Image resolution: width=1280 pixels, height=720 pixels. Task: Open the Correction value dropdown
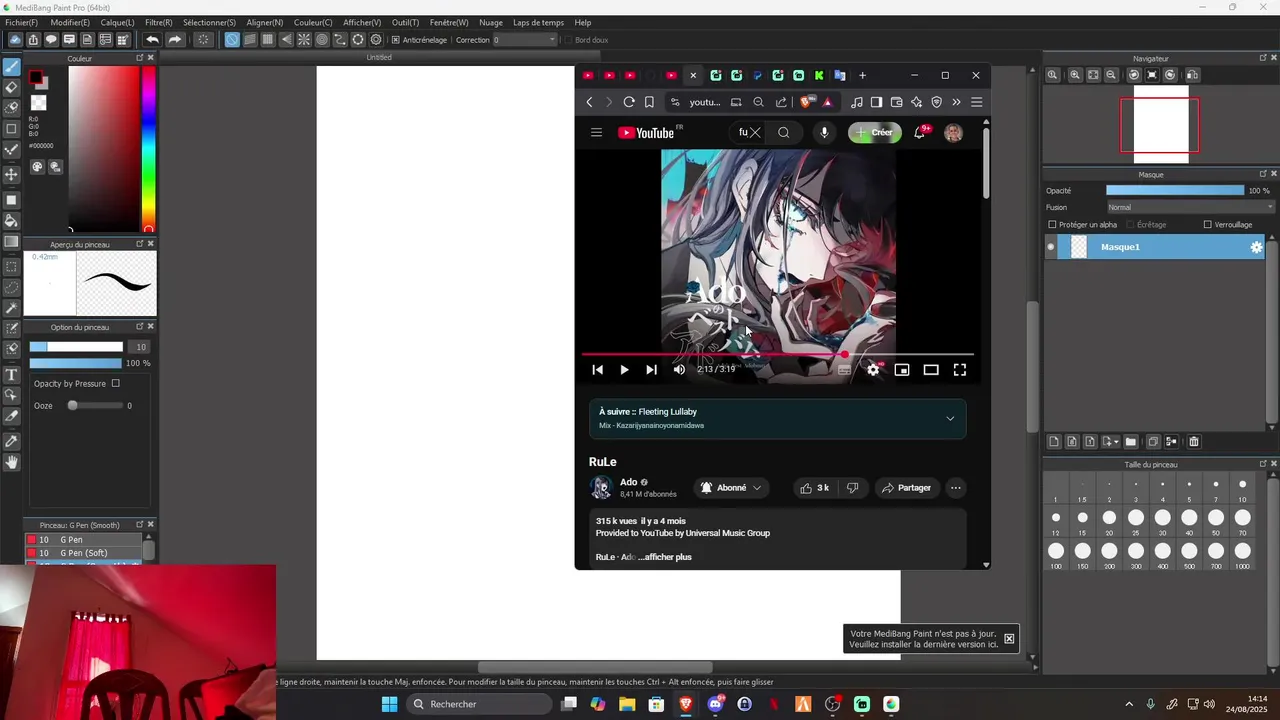[524, 40]
